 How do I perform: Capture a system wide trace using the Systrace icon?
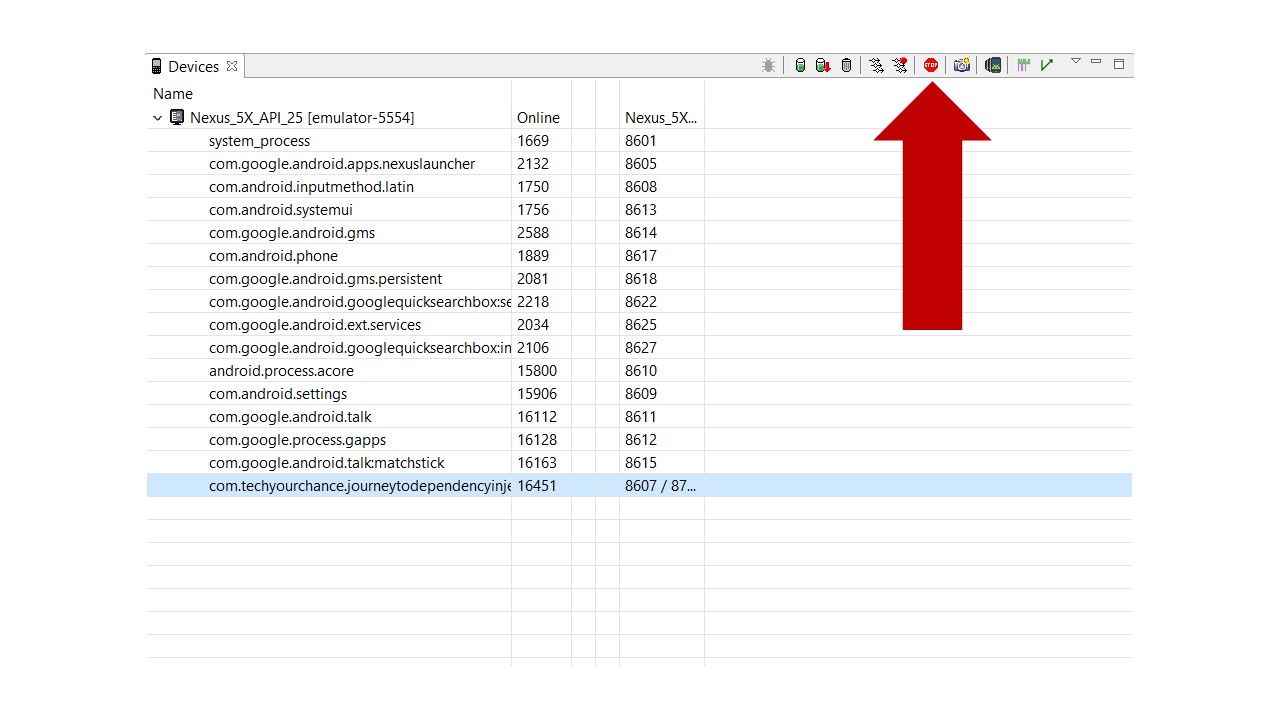pos(1023,65)
